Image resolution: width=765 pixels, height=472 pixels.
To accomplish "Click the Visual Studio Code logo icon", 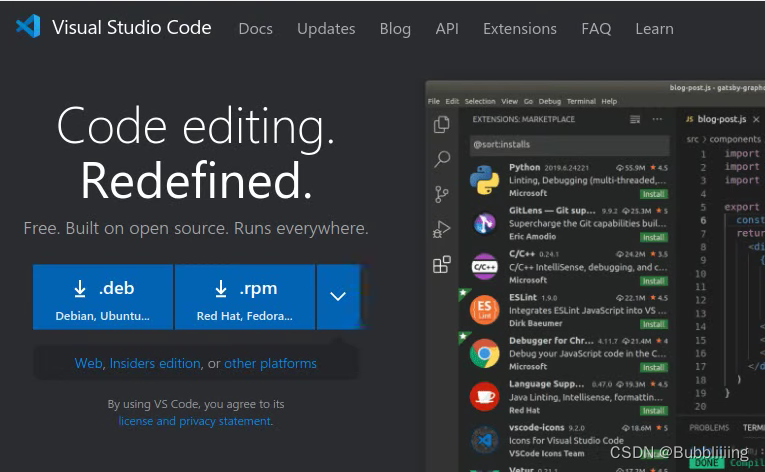I will click(28, 26).
